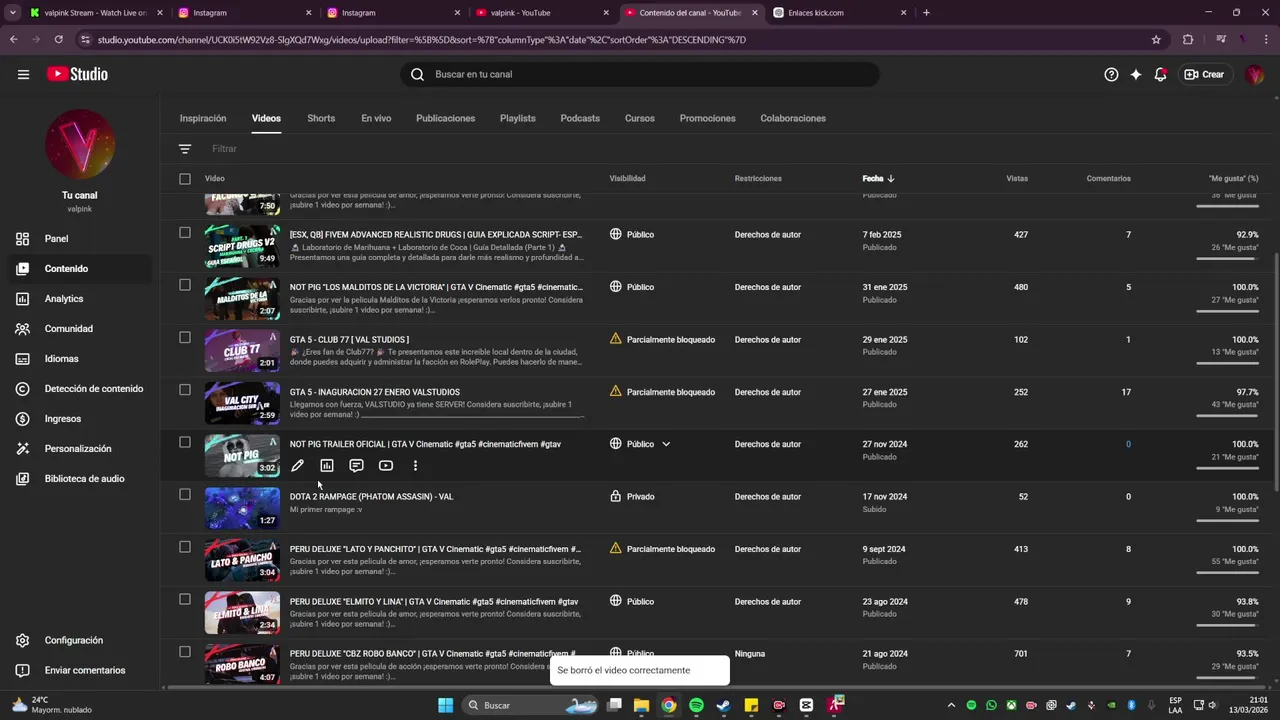Image resolution: width=1280 pixels, height=720 pixels.
Task: Click the Crear button
Action: point(1204,74)
